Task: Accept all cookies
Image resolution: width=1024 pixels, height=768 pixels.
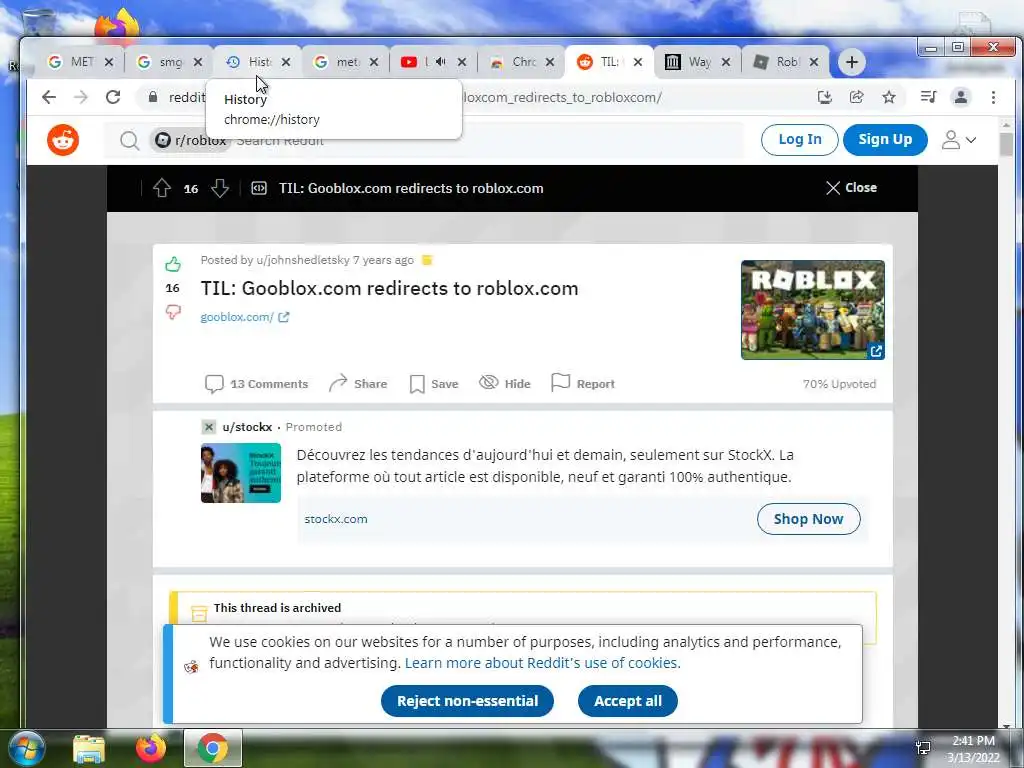Action: click(x=628, y=701)
